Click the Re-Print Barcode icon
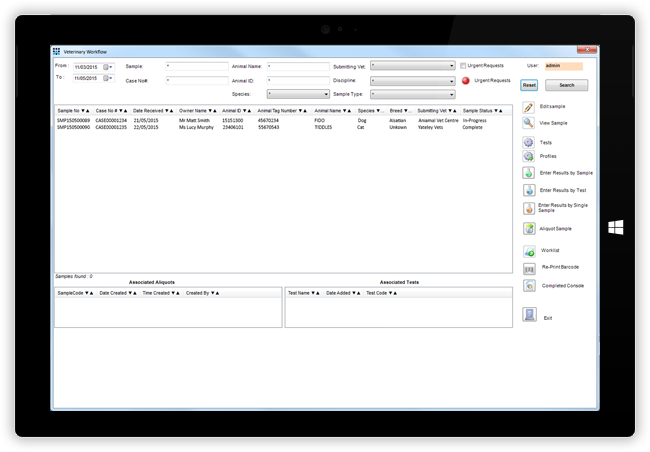The width and height of the screenshot is (650, 452). click(529, 269)
